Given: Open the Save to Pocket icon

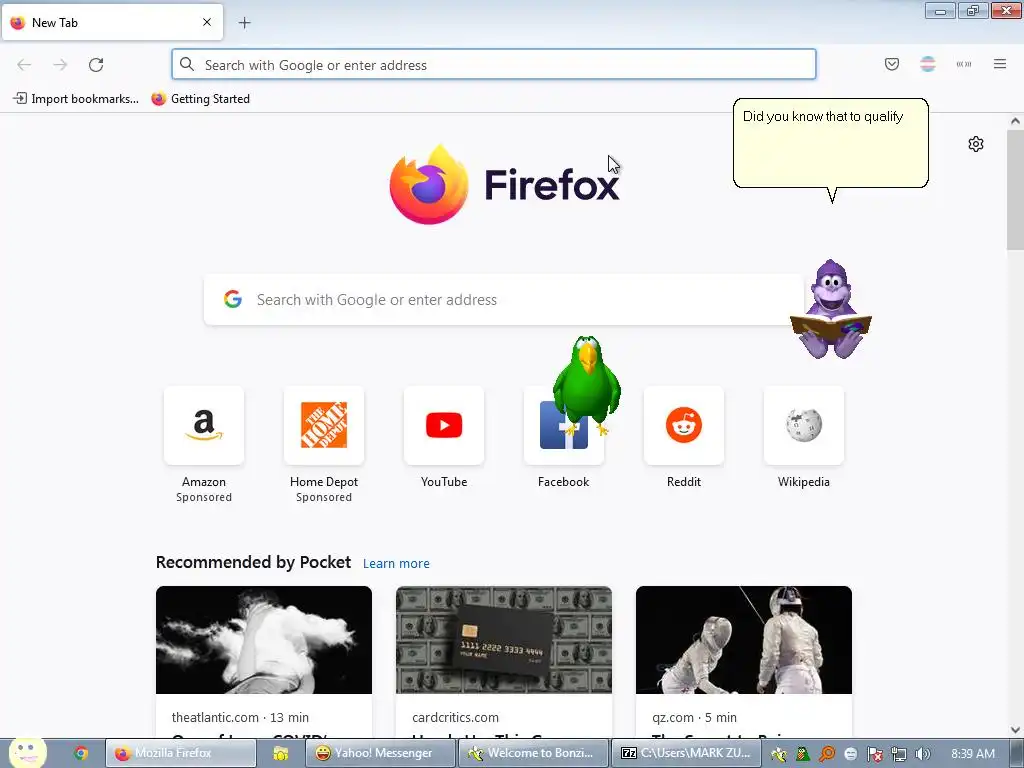Looking at the screenshot, I should click(x=892, y=64).
